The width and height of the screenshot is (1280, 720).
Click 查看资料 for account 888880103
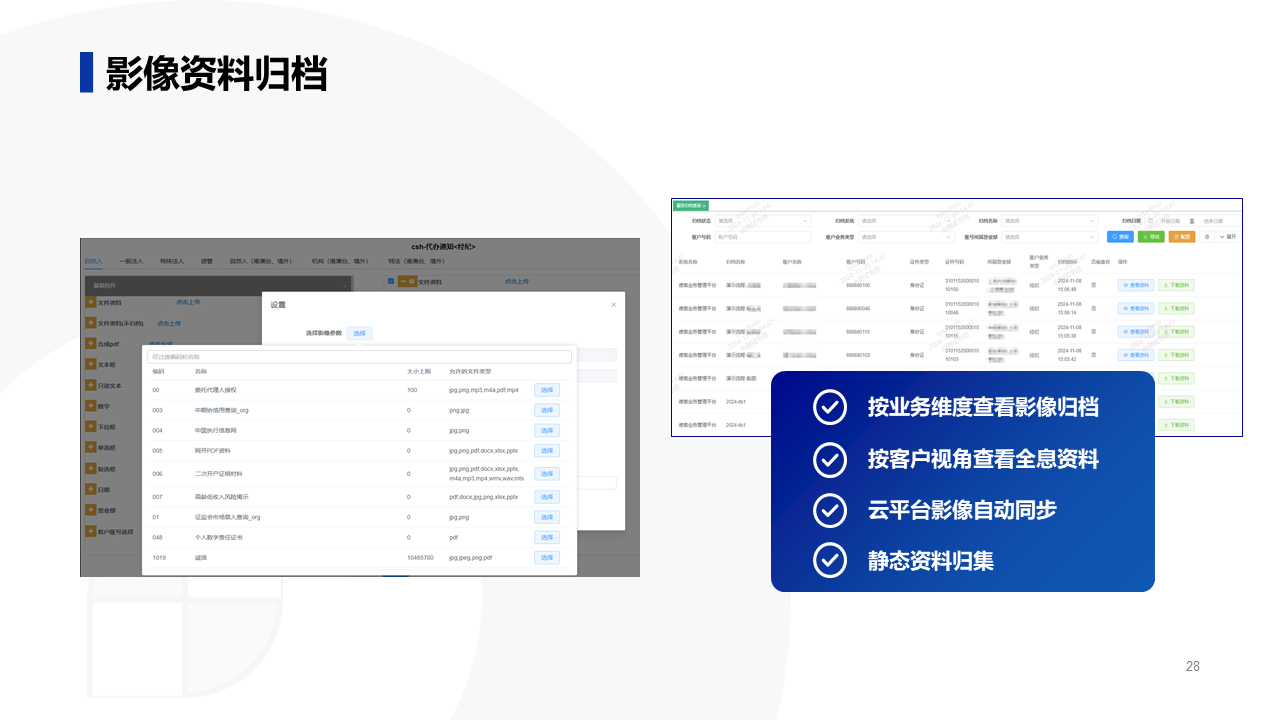coord(1135,355)
